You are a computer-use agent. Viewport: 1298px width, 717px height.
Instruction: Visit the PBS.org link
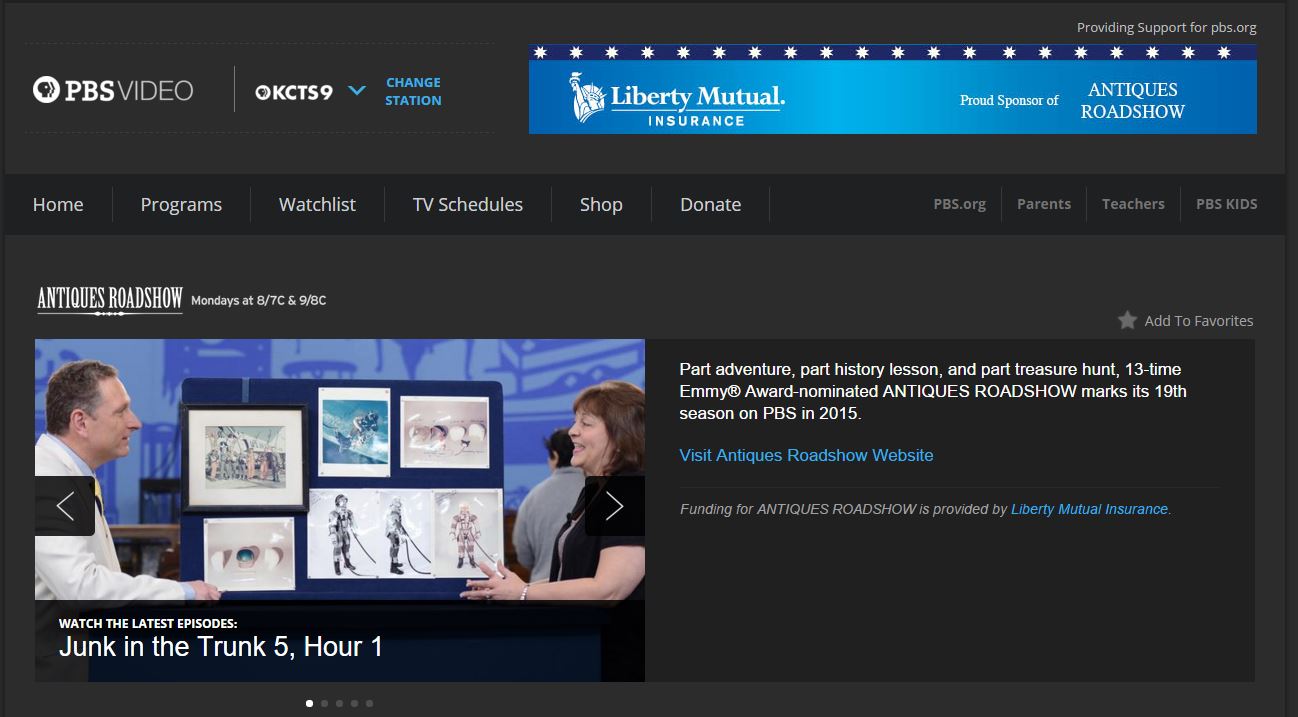point(959,204)
